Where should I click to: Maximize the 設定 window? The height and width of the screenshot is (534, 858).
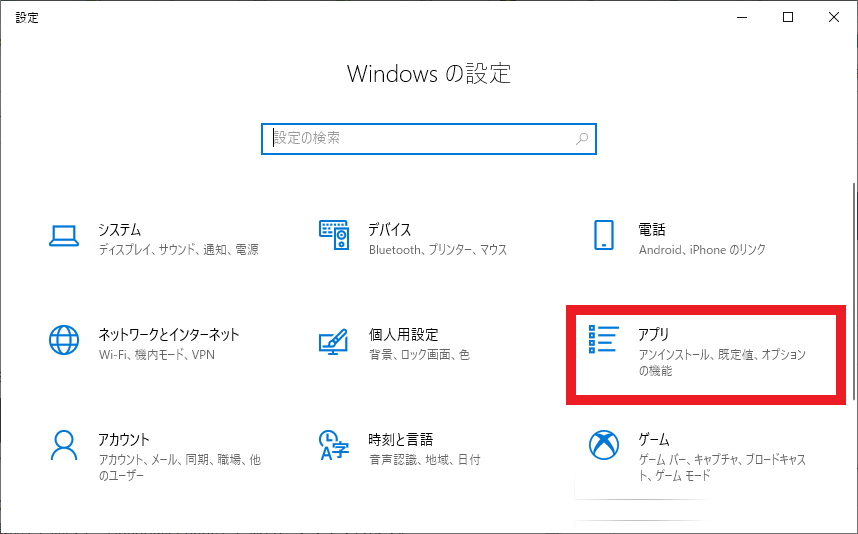pyautogui.click(x=788, y=18)
